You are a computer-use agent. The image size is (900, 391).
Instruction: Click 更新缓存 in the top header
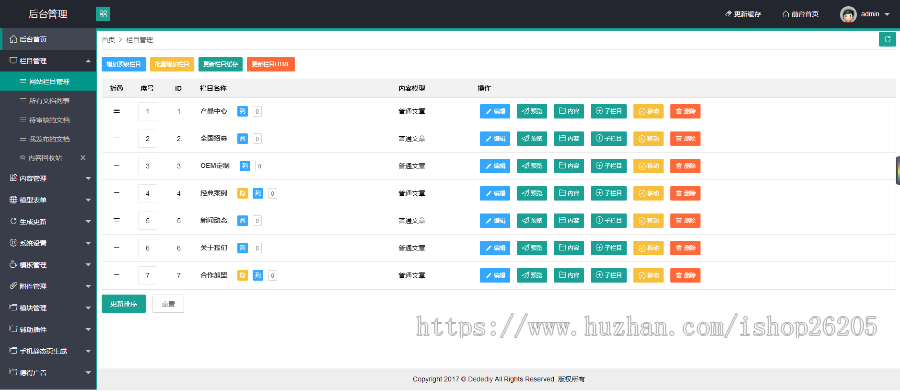743,14
